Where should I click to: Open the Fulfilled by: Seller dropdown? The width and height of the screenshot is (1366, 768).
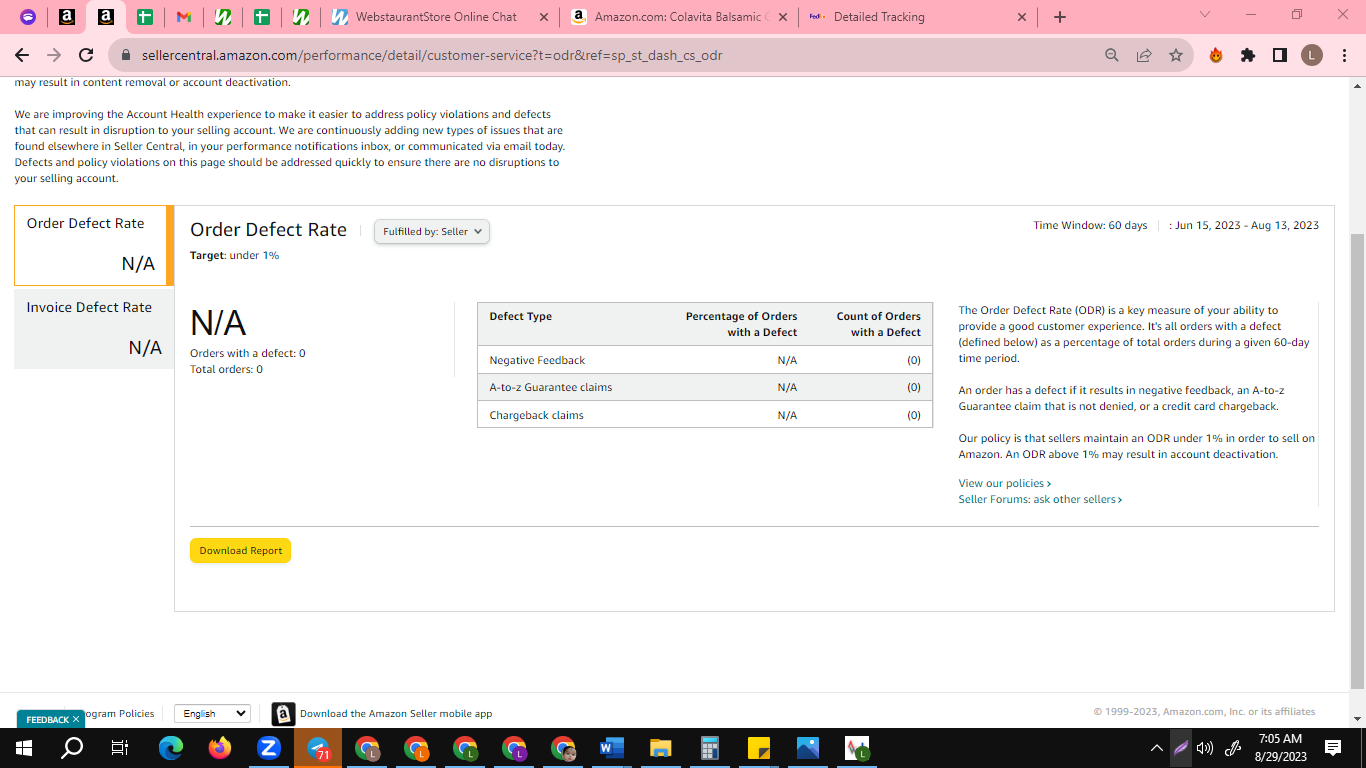(x=432, y=231)
